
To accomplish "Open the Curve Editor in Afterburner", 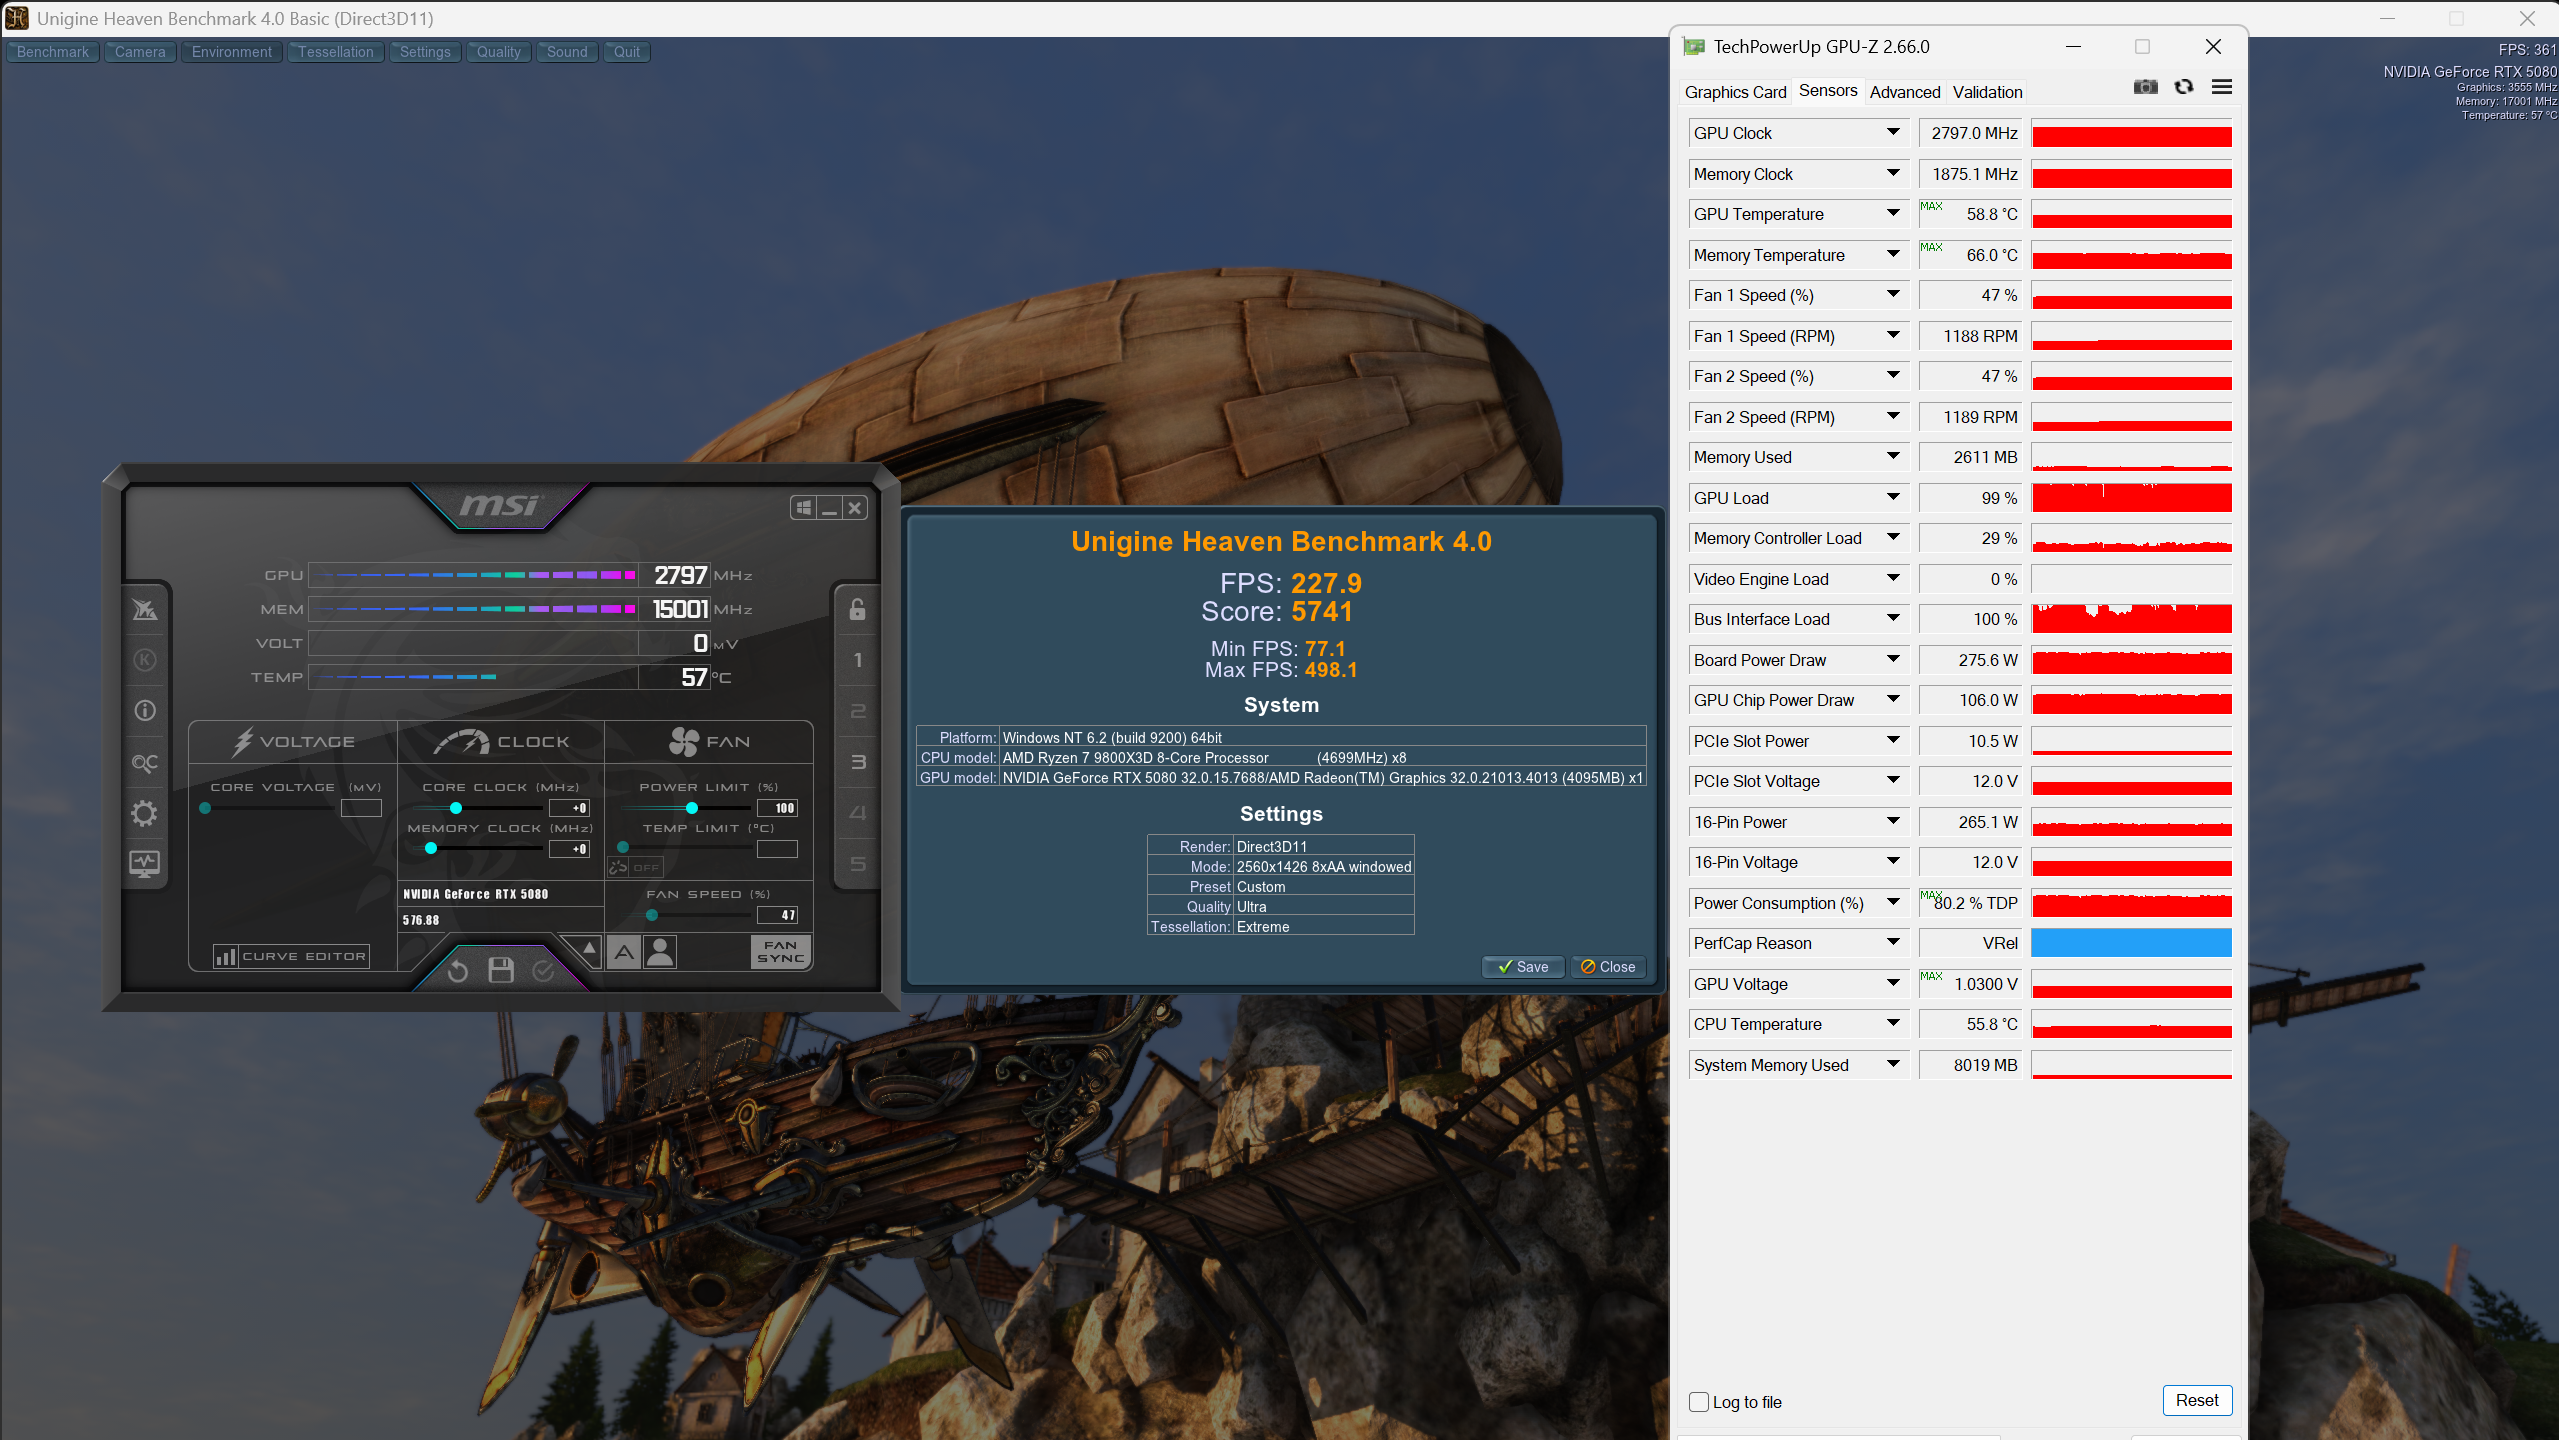I will tap(291, 956).
